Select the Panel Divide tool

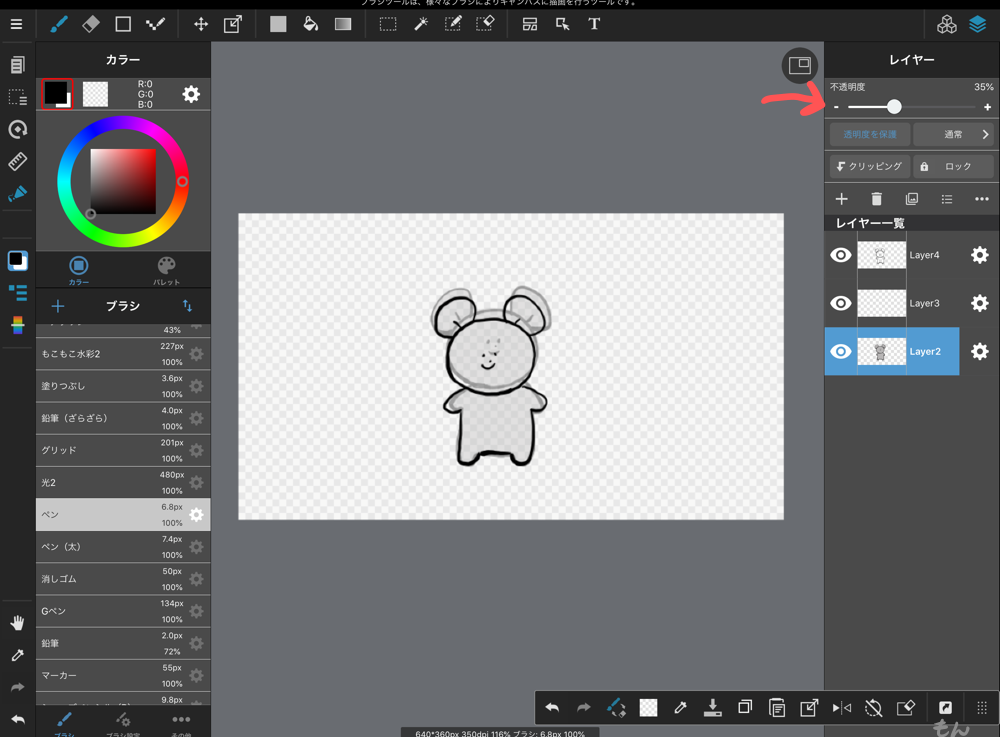click(x=529, y=24)
